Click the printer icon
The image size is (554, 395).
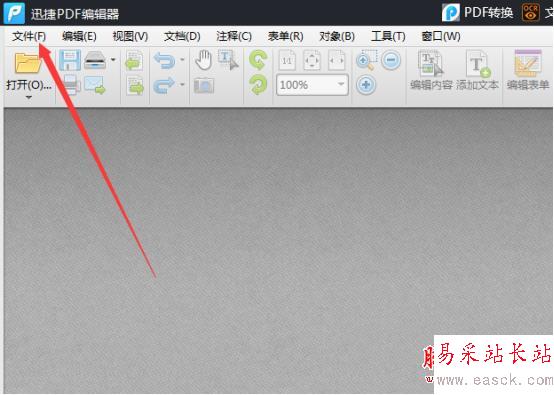[71, 85]
